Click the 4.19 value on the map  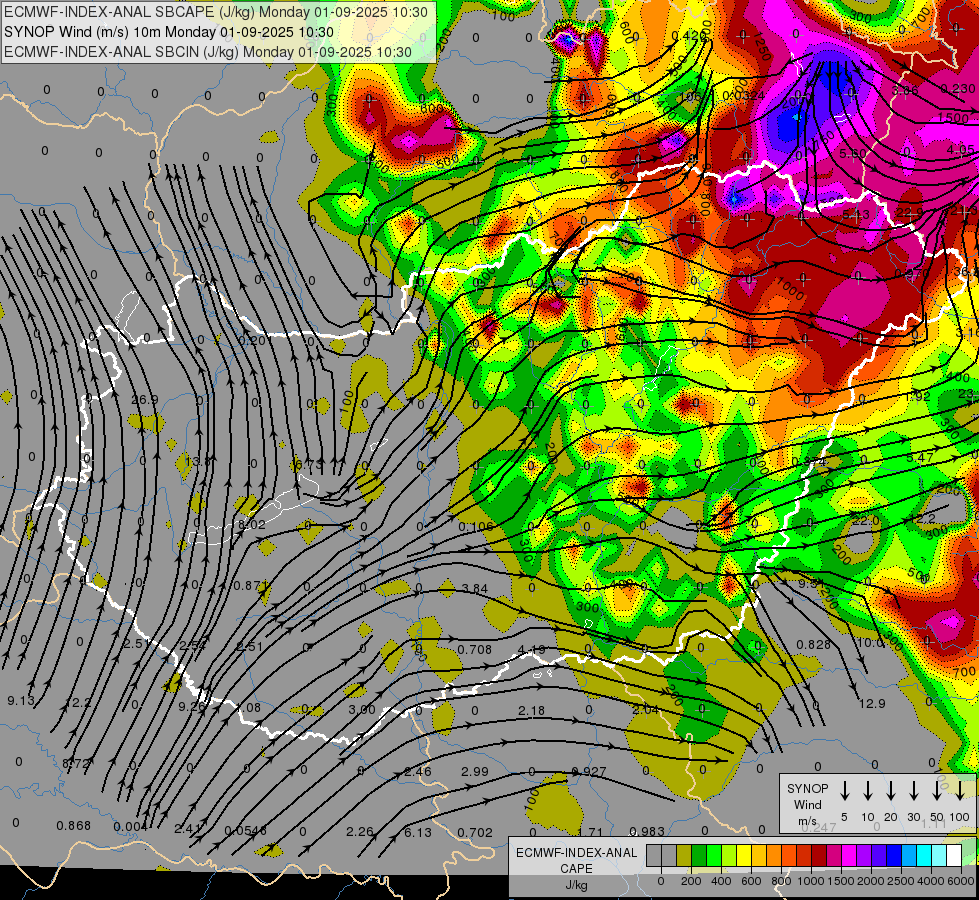click(x=531, y=650)
